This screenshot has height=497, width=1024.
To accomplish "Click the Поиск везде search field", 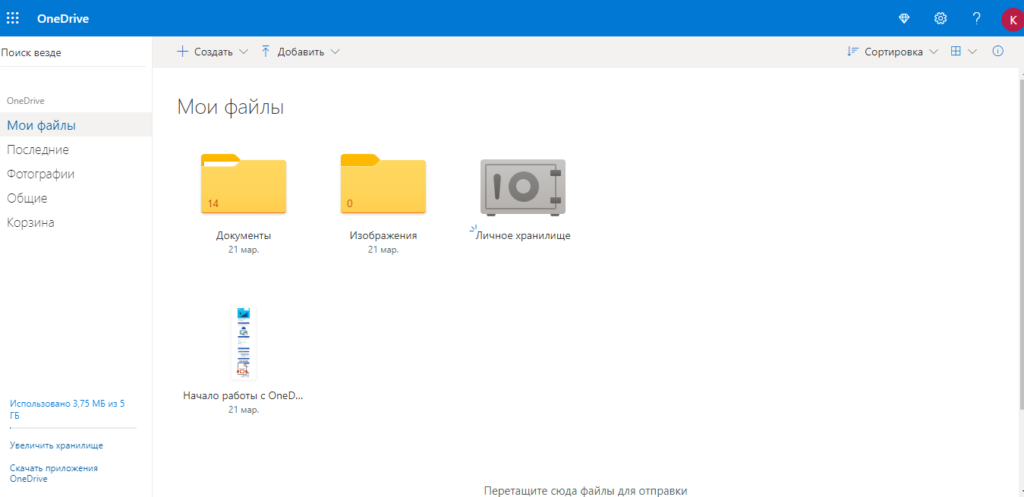I will click(x=70, y=52).
